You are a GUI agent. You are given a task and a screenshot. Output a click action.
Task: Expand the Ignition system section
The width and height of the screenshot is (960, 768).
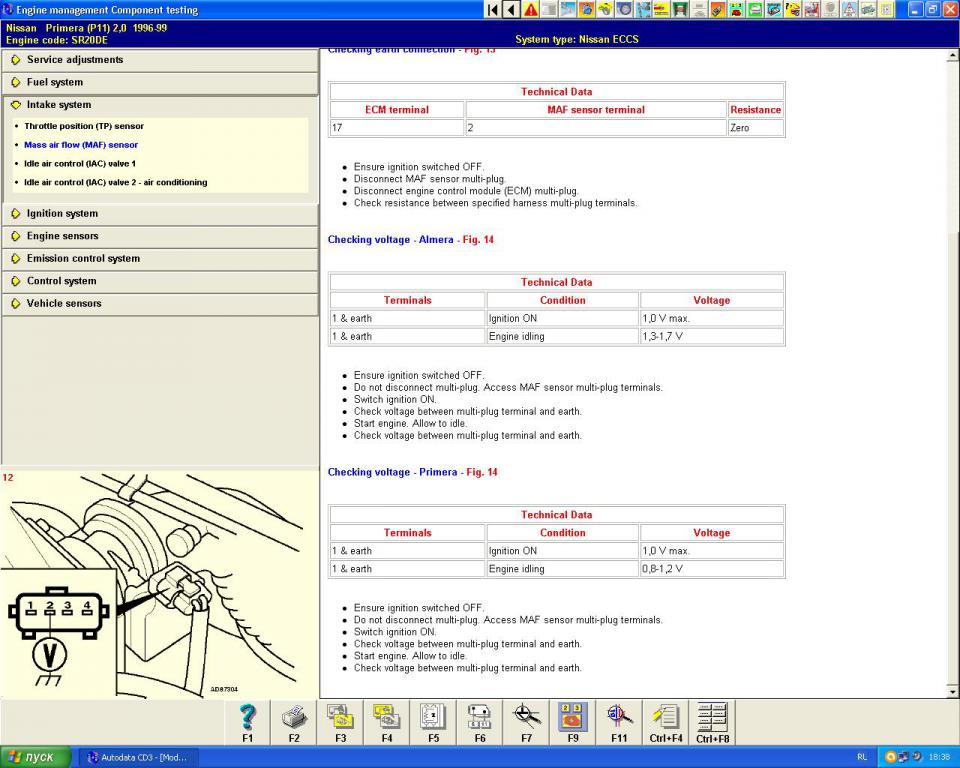point(160,214)
